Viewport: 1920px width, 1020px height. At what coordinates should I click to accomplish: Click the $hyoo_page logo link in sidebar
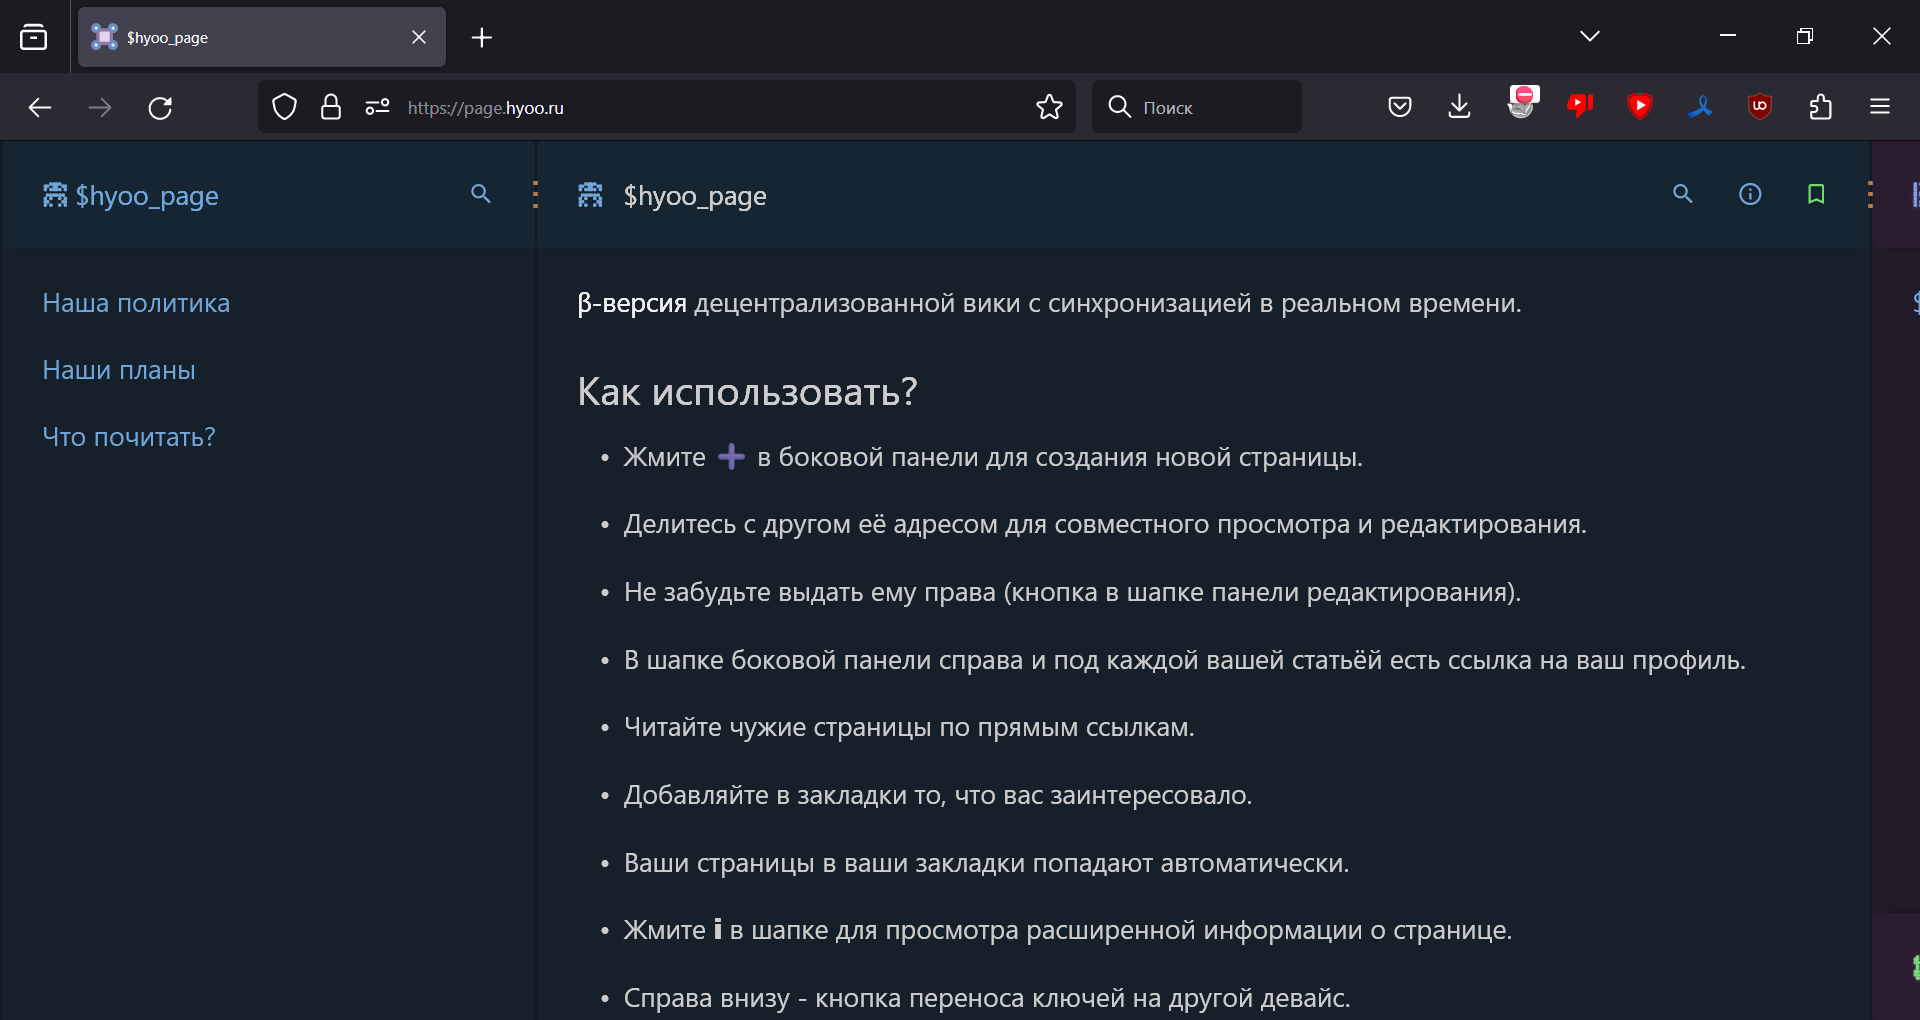pyautogui.click(x=131, y=196)
